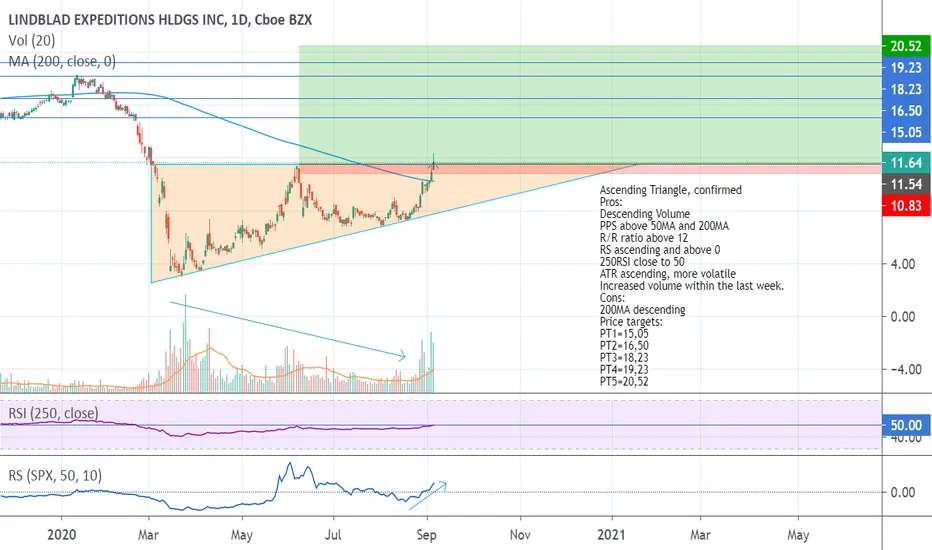Click the 11.64 current price label
Image resolution: width=932 pixels, height=550 pixels.
906,162
